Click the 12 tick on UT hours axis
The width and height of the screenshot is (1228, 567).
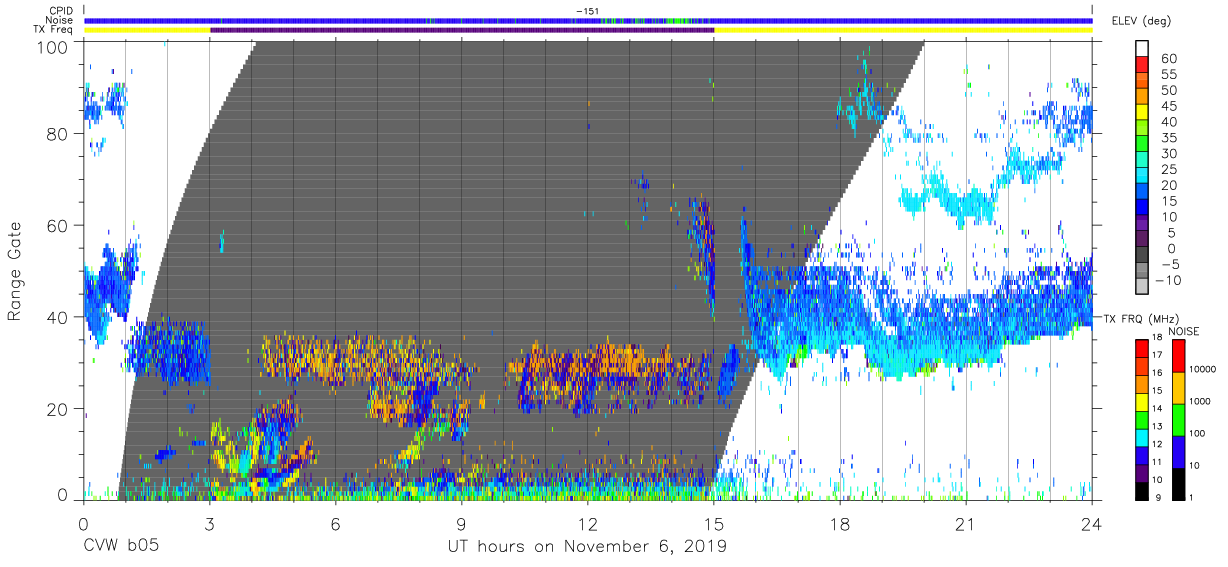coord(587,524)
